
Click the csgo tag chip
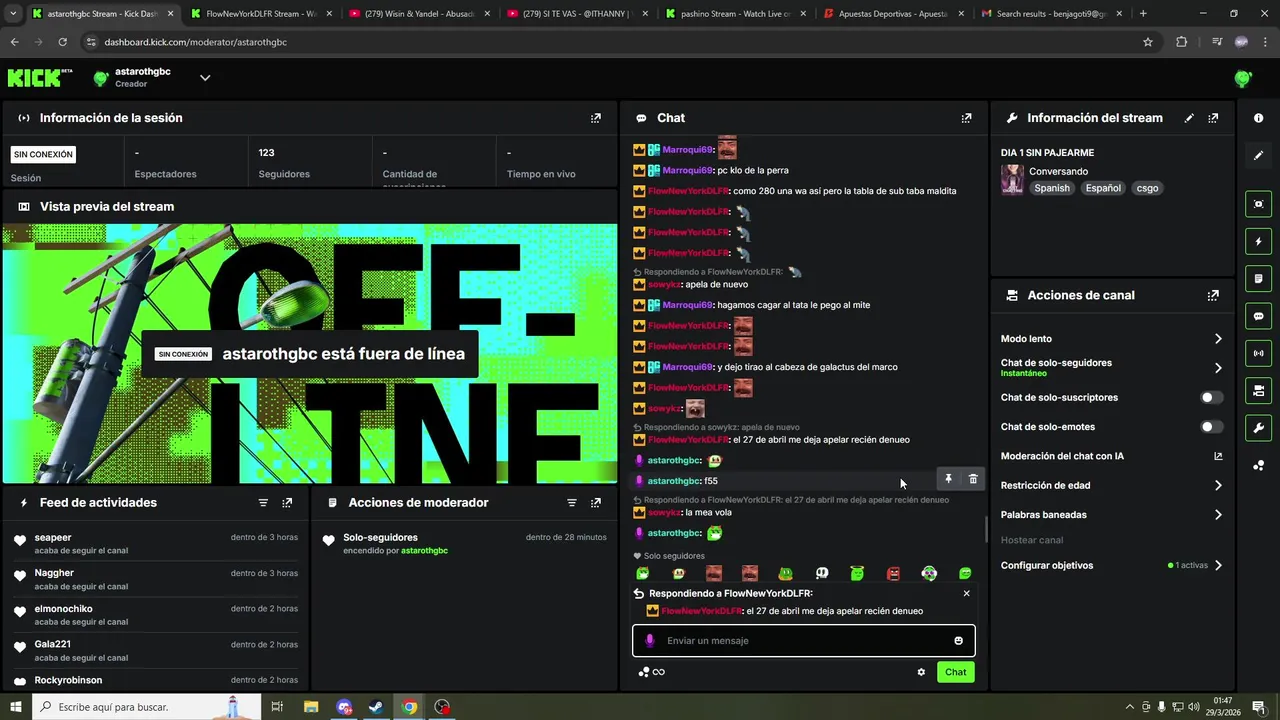(1147, 188)
